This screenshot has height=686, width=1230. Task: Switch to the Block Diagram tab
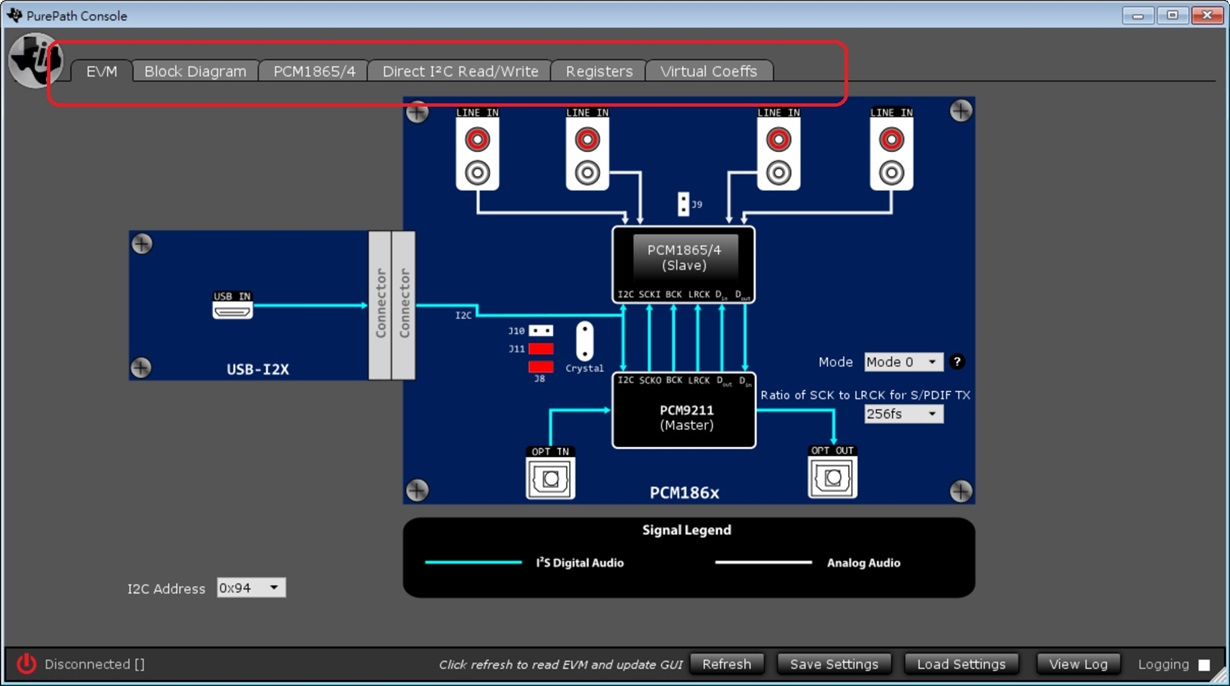[x=195, y=71]
